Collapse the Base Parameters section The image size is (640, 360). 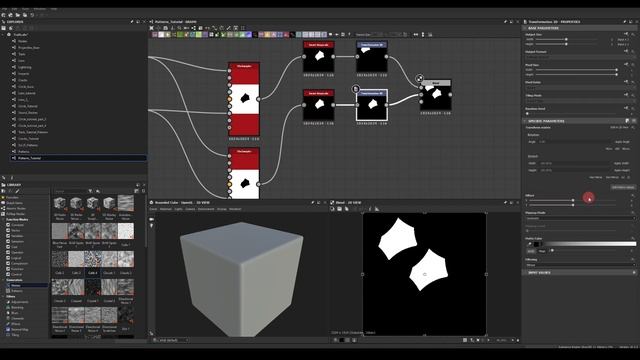[x=525, y=28]
